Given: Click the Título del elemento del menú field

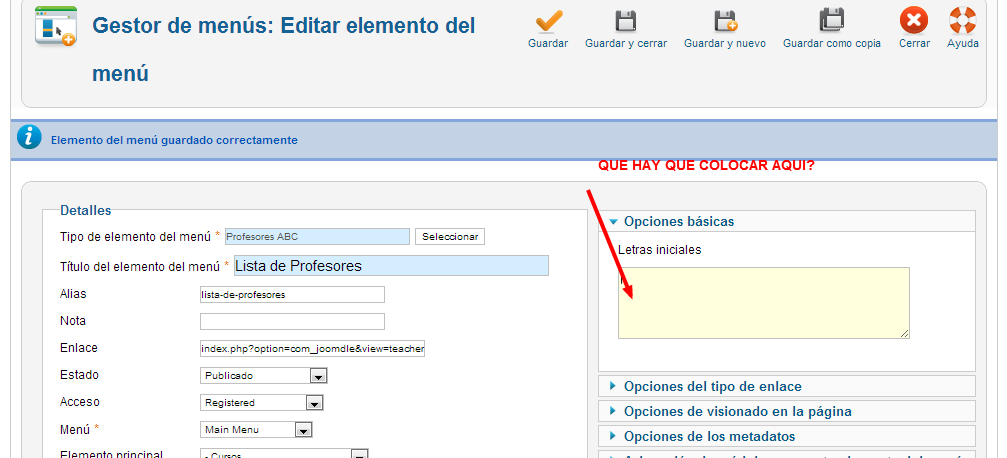Looking at the screenshot, I should pyautogui.click(x=391, y=266).
